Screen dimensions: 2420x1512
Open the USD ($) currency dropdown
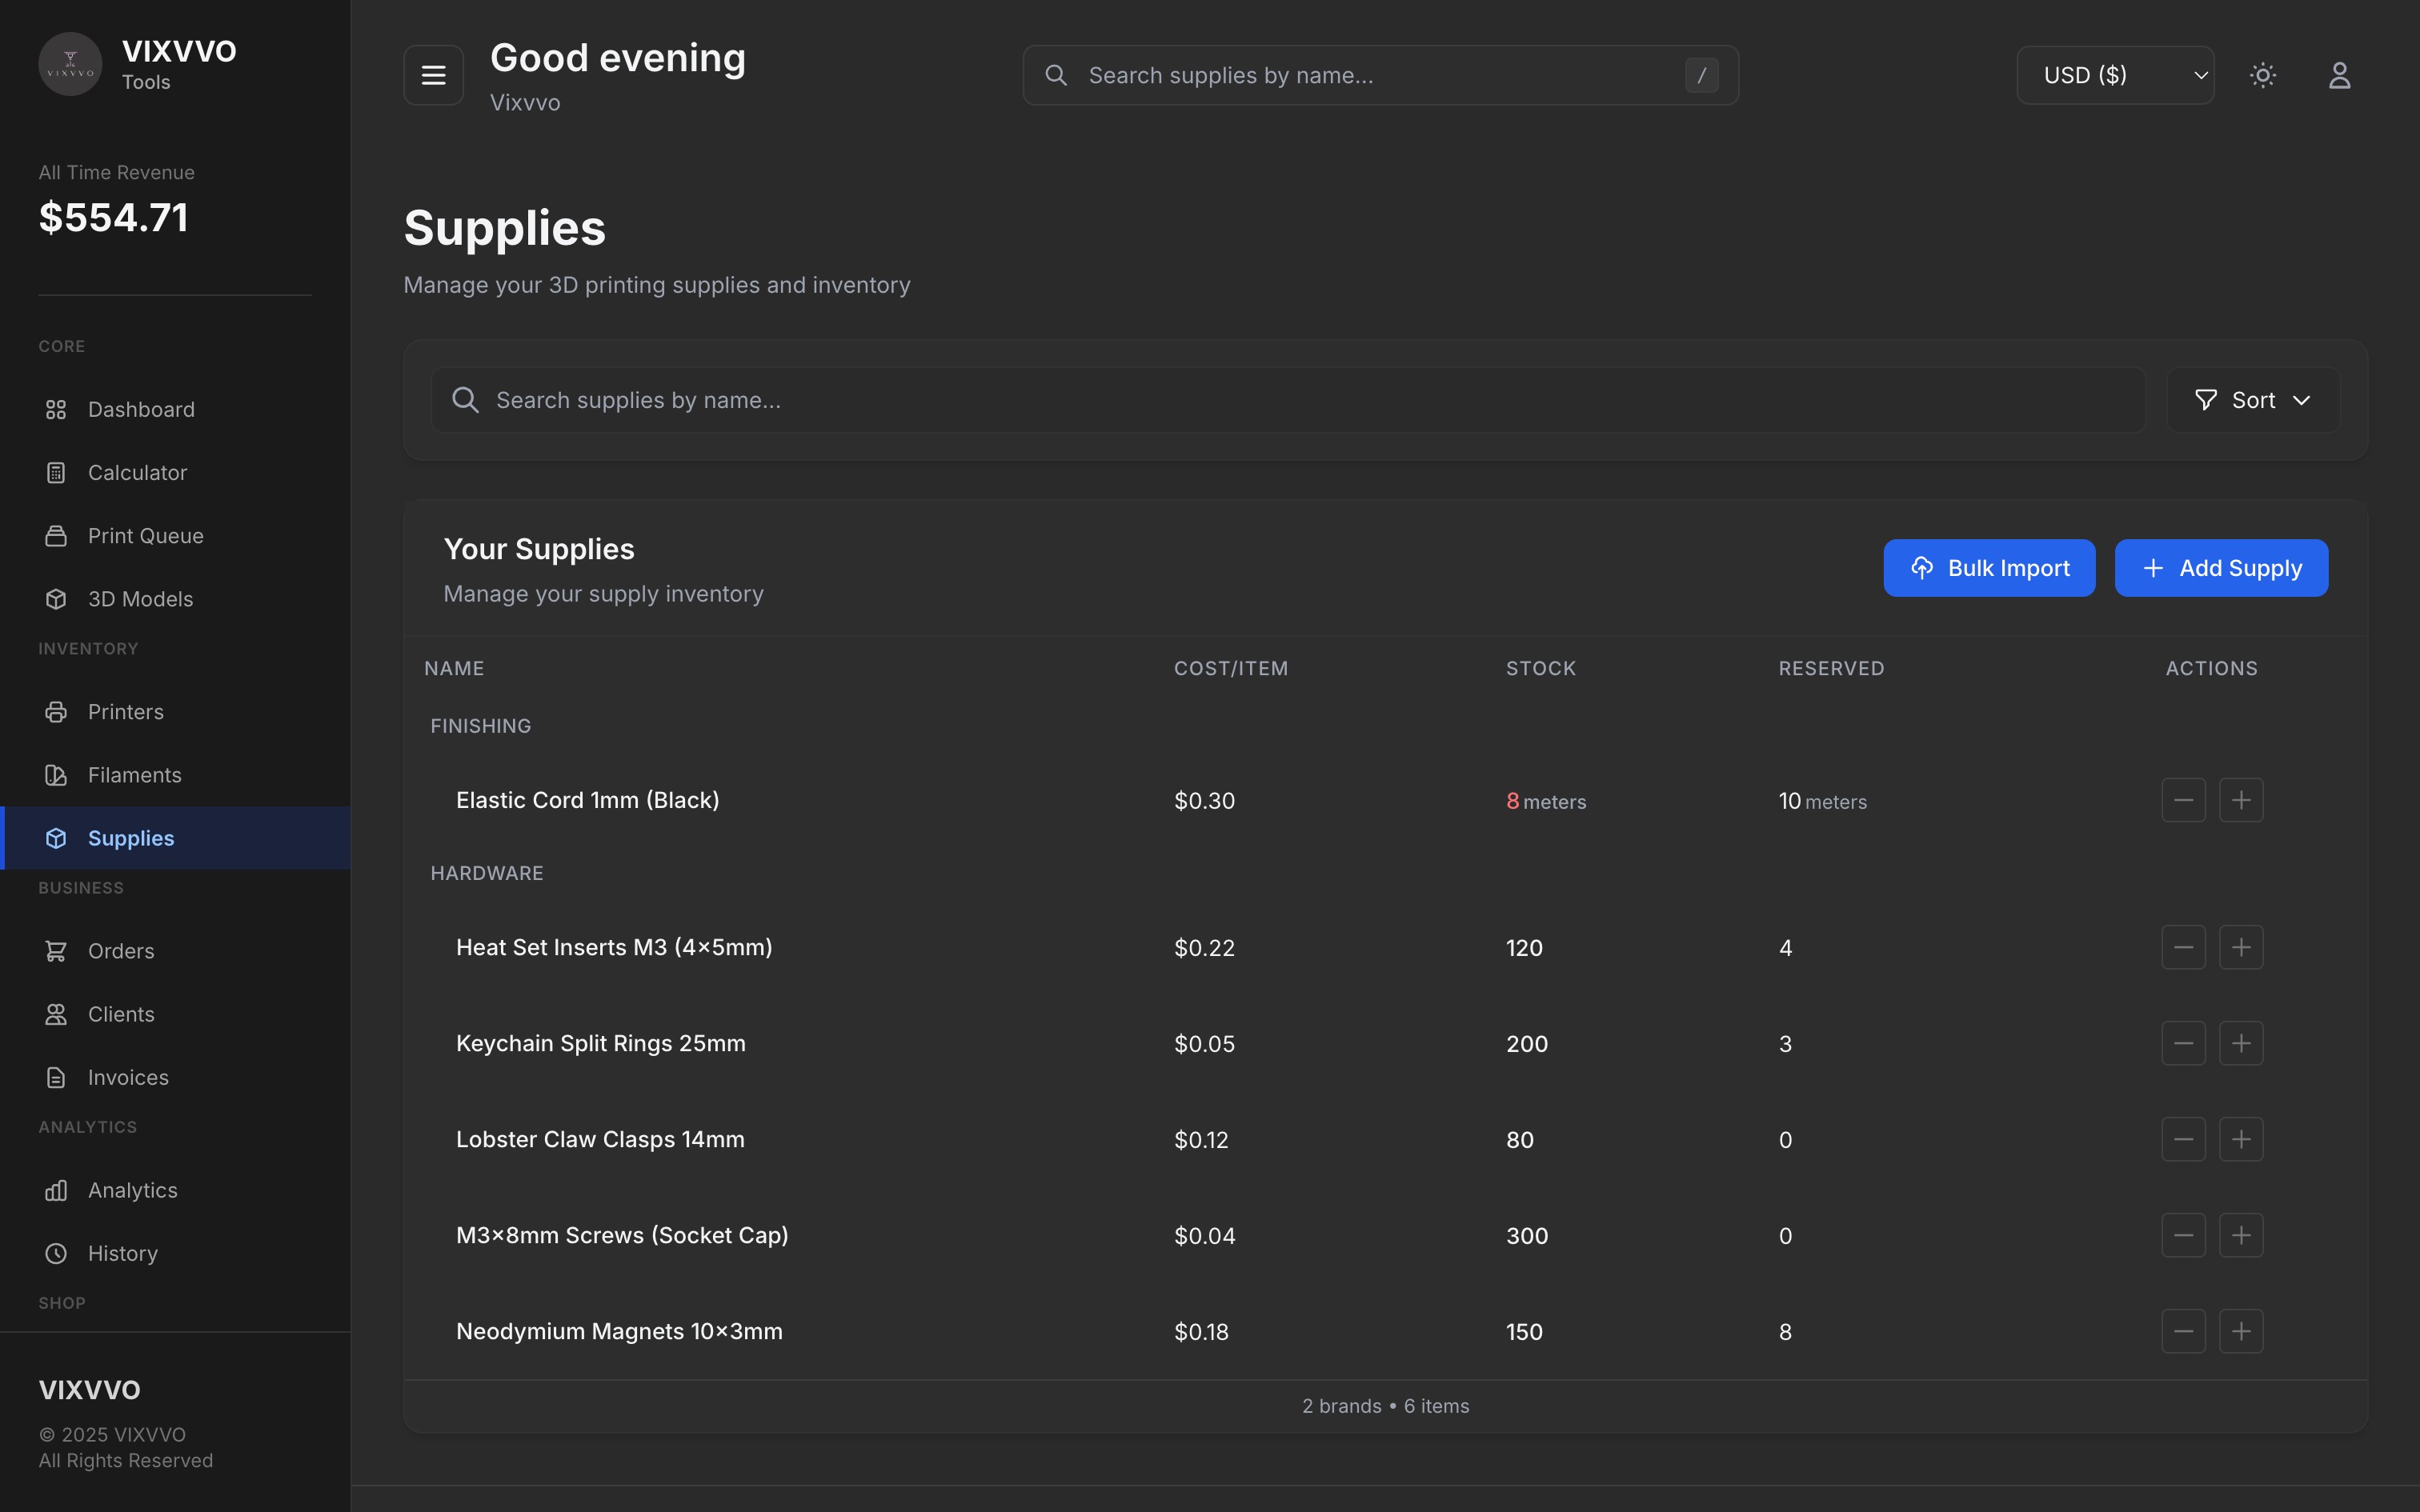point(2115,75)
